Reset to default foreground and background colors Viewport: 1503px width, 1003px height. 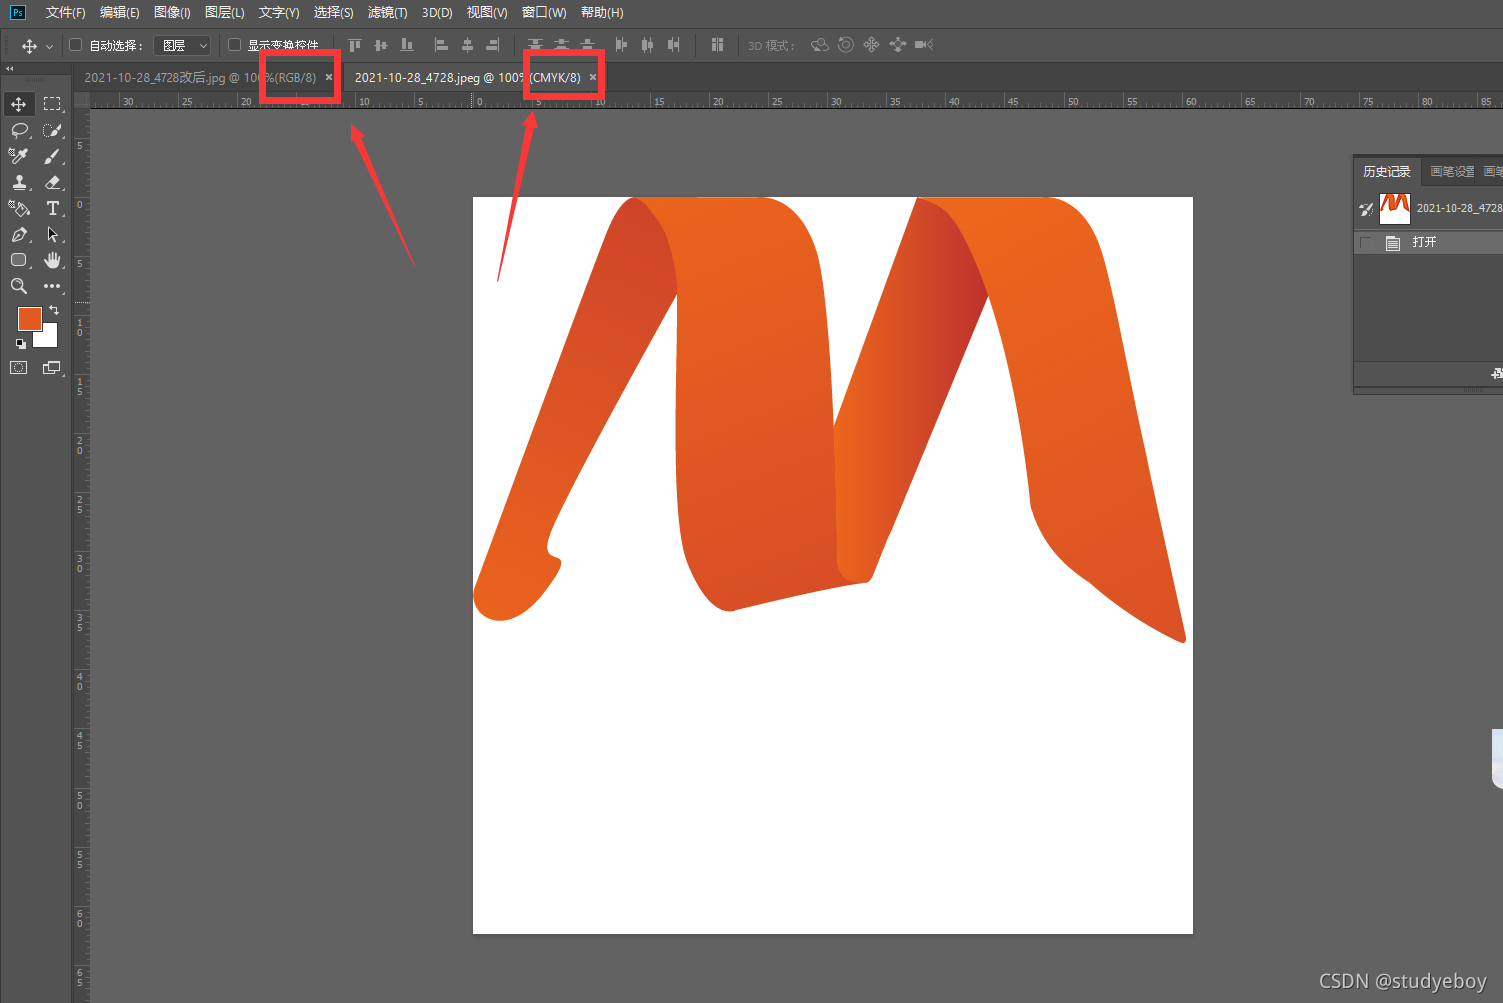click(x=21, y=343)
